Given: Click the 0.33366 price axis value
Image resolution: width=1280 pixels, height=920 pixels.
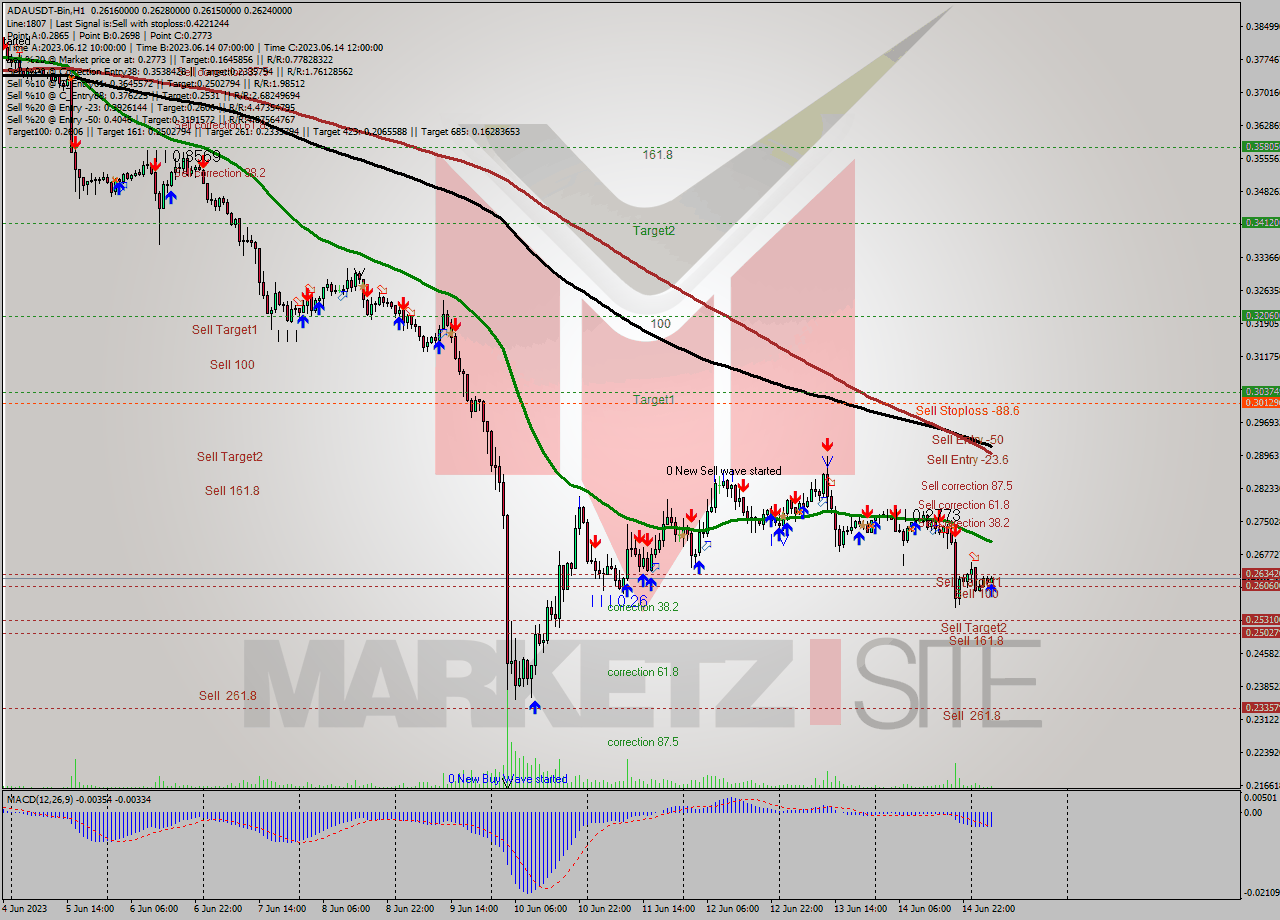Looking at the screenshot, I should [1262, 257].
